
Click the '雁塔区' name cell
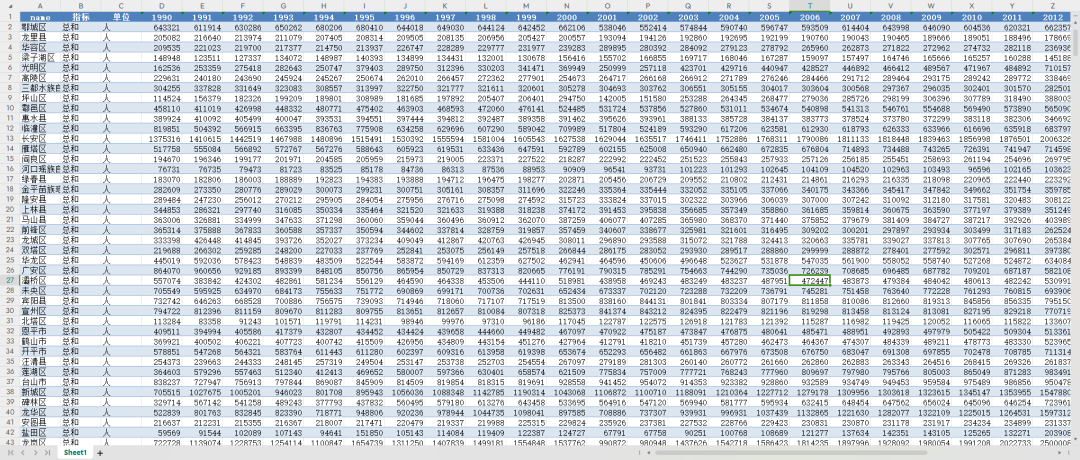pos(40,148)
